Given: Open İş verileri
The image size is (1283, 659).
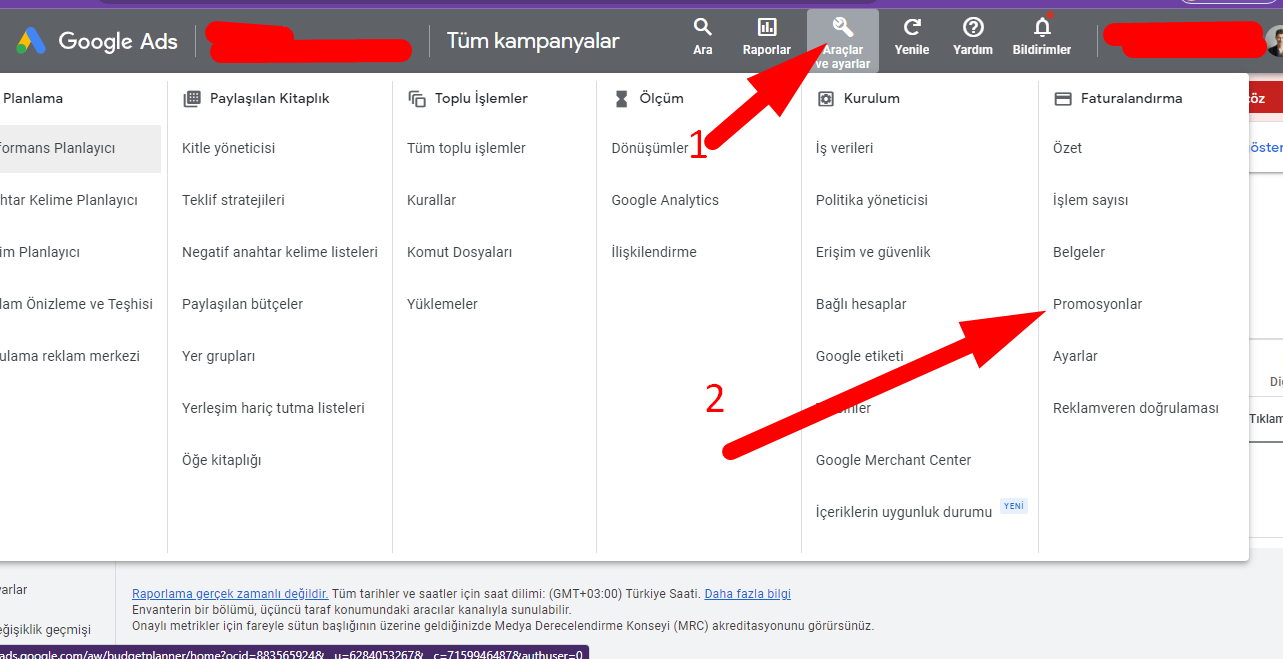Looking at the screenshot, I should (x=844, y=148).
